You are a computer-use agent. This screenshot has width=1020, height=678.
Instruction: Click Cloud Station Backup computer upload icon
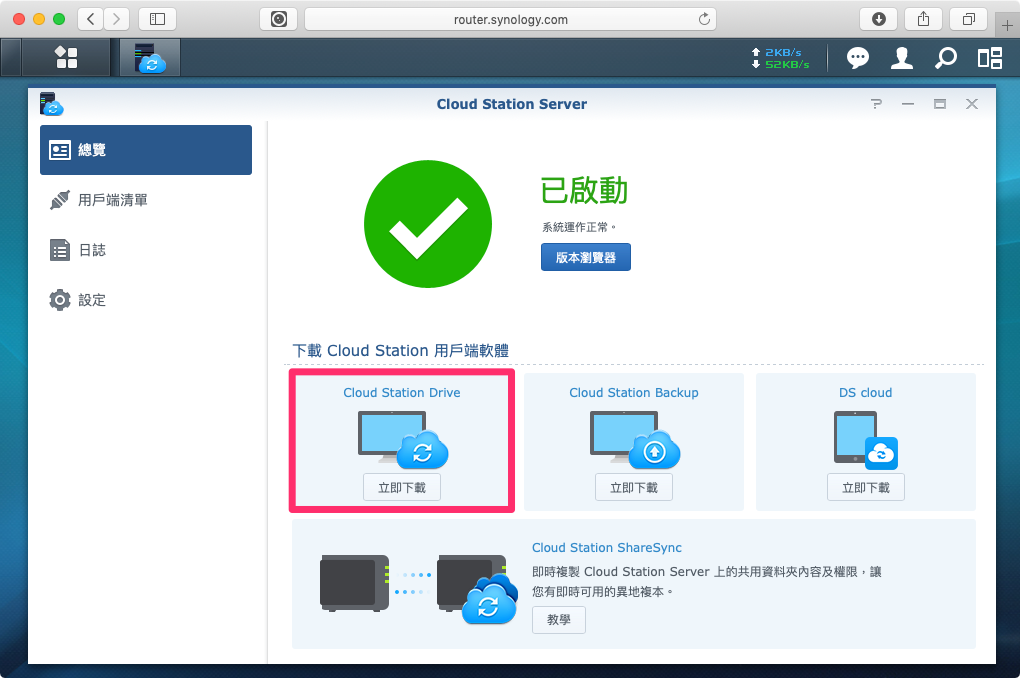pyautogui.click(x=635, y=439)
